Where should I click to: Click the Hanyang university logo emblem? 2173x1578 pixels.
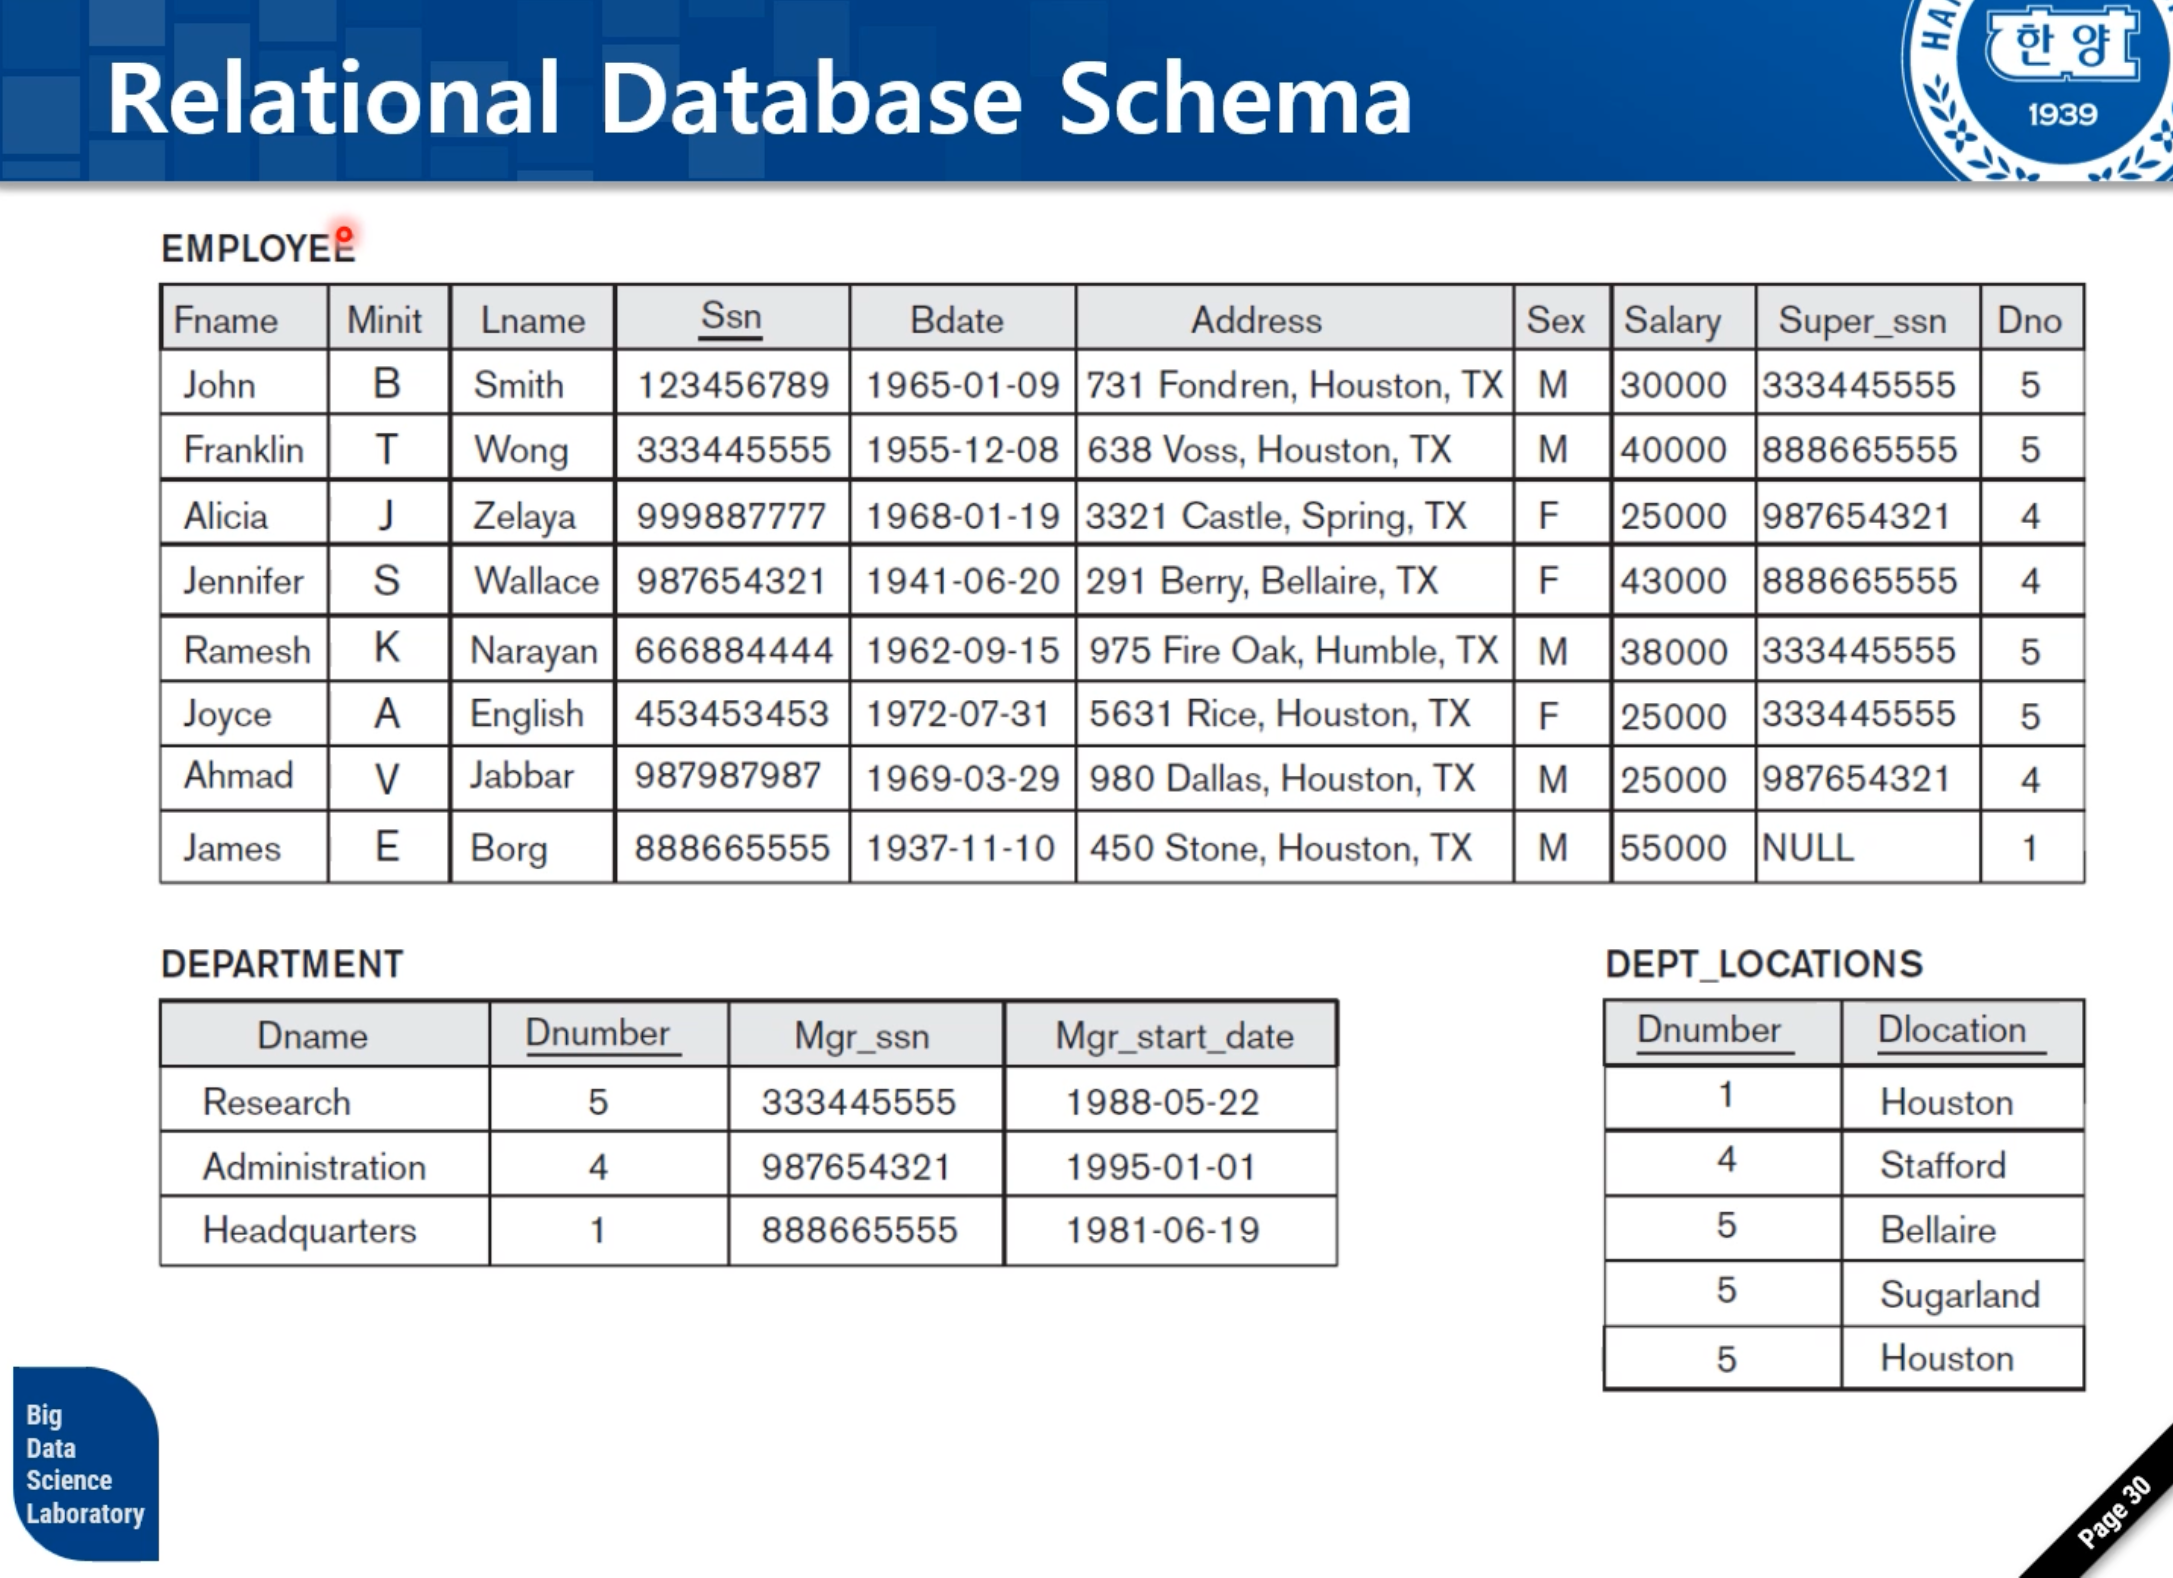coord(2058,80)
